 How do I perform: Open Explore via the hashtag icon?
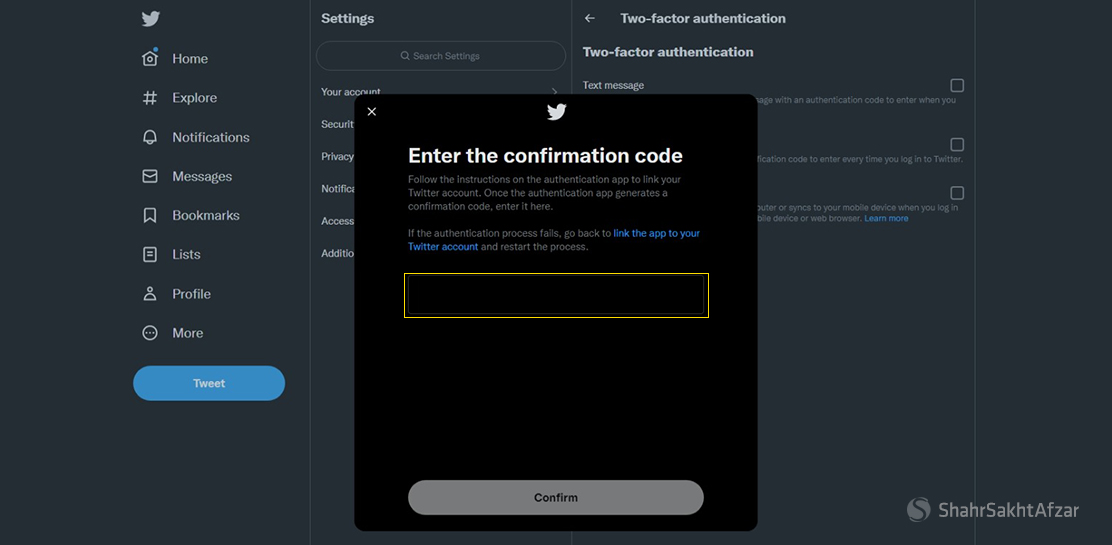150,98
